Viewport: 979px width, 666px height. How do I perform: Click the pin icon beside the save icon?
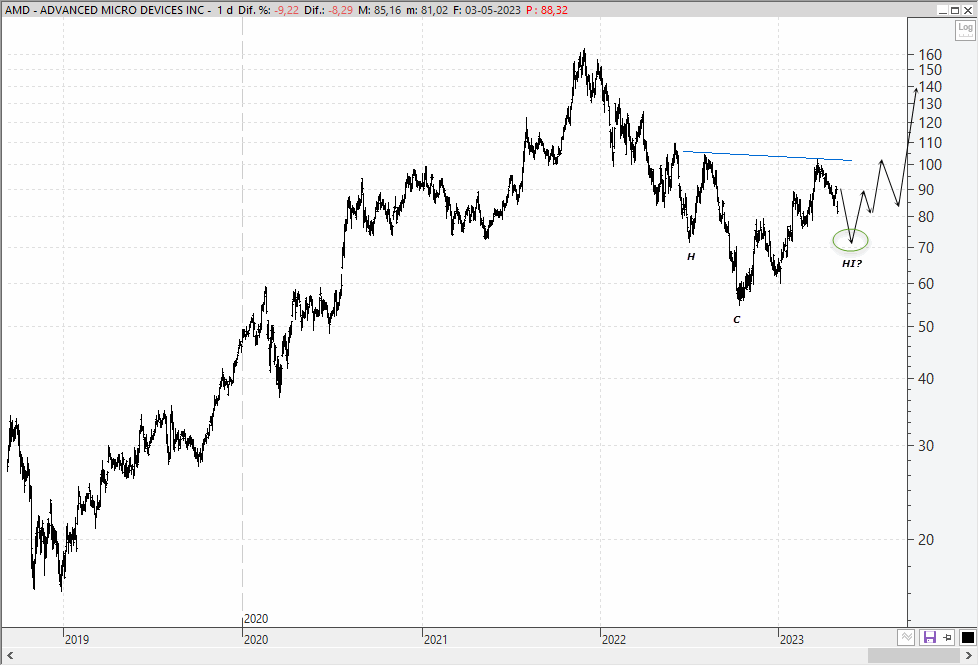(948, 637)
